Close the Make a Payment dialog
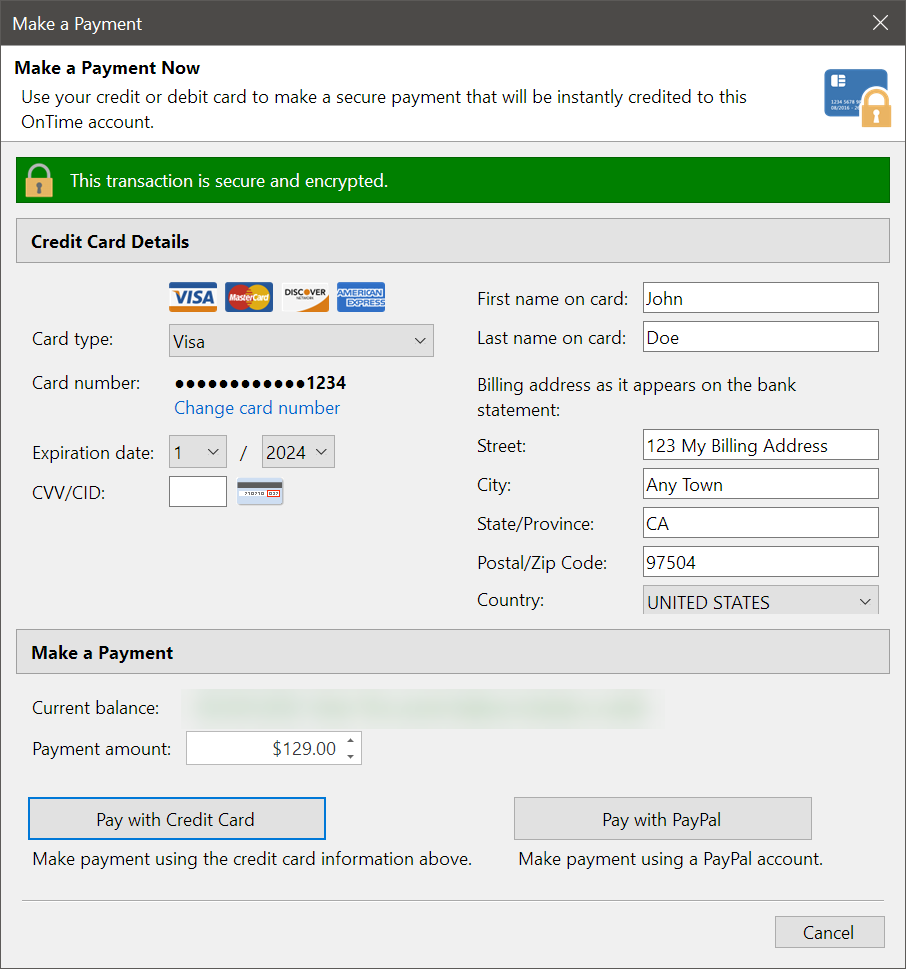The image size is (906, 969). pyautogui.click(x=880, y=23)
